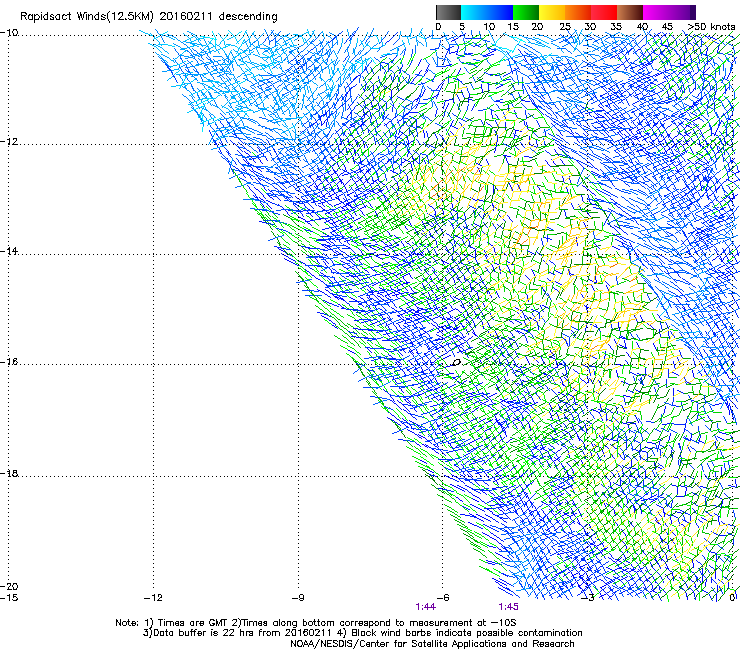The width and height of the screenshot is (740, 650).
Task: Click the word 'descending' in the title
Action: pyautogui.click(x=248, y=16)
